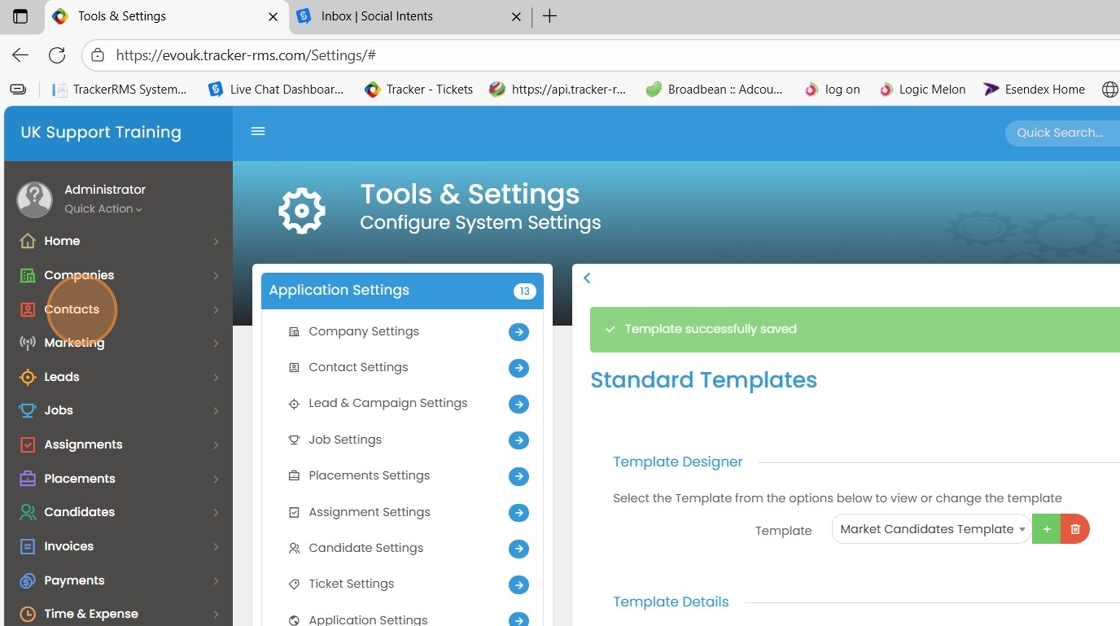Open Lead & Campaign Settings arrow button
The image size is (1120, 626).
(519, 404)
